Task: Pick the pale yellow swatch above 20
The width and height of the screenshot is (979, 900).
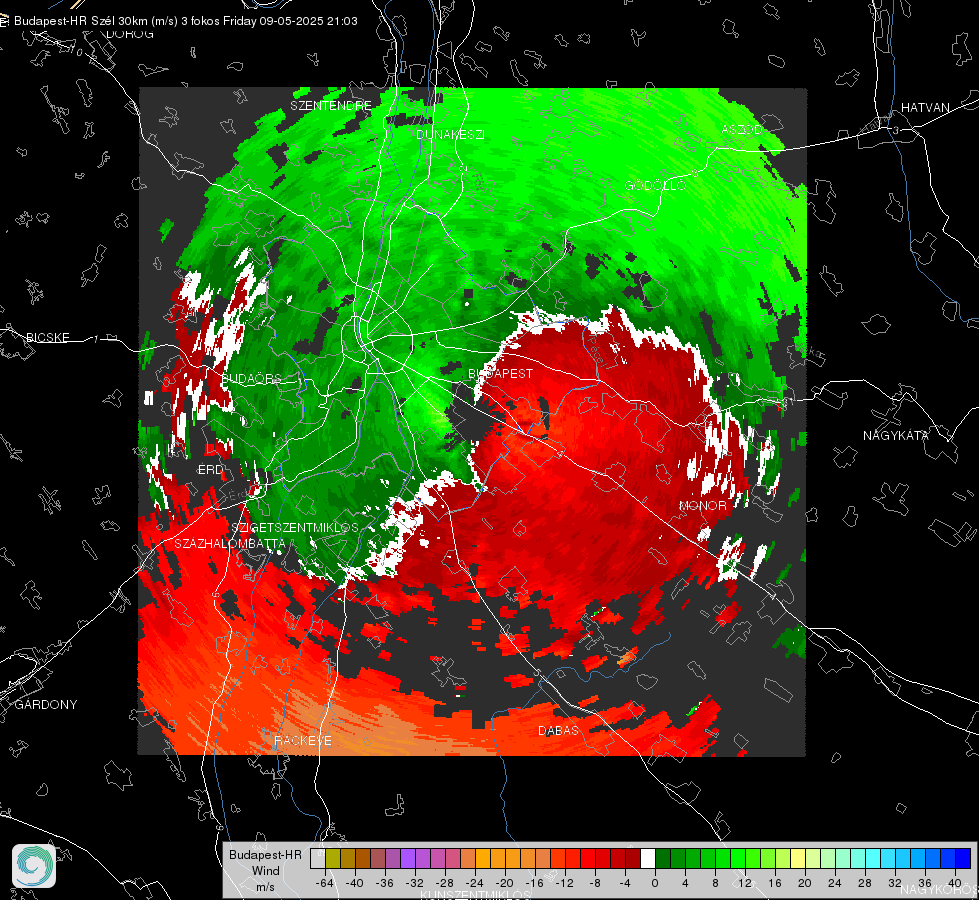Action: [x=798, y=858]
